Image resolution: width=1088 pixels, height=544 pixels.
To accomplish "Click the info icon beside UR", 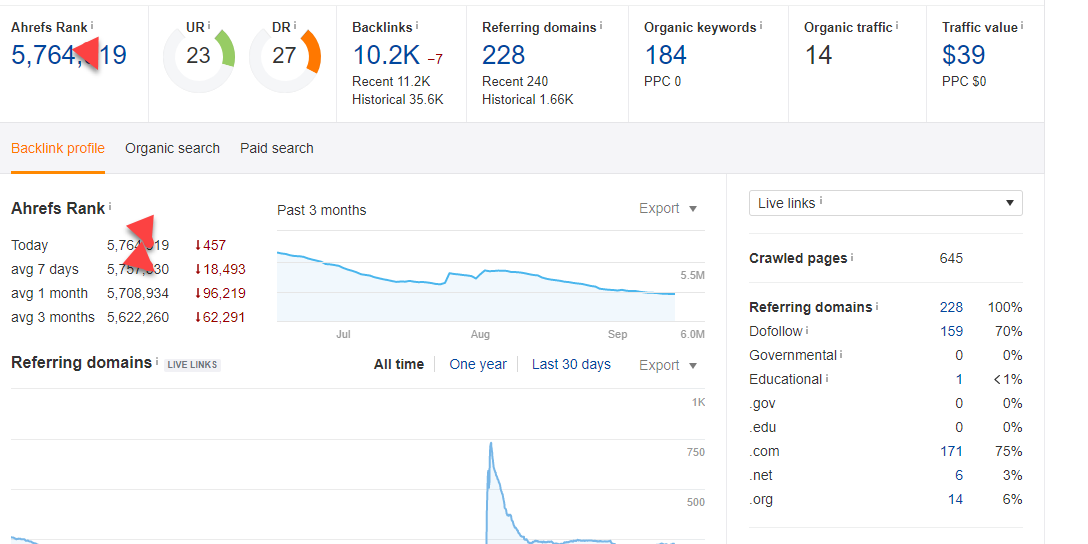I will [x=209, y=26].
